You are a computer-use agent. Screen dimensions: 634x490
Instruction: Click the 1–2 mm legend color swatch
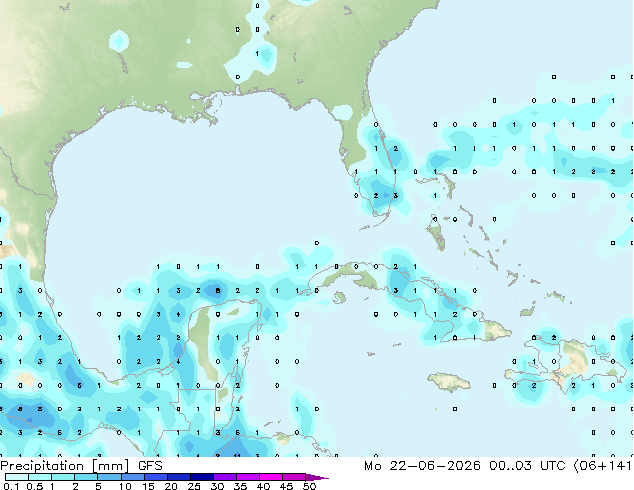tap(63, 477)
